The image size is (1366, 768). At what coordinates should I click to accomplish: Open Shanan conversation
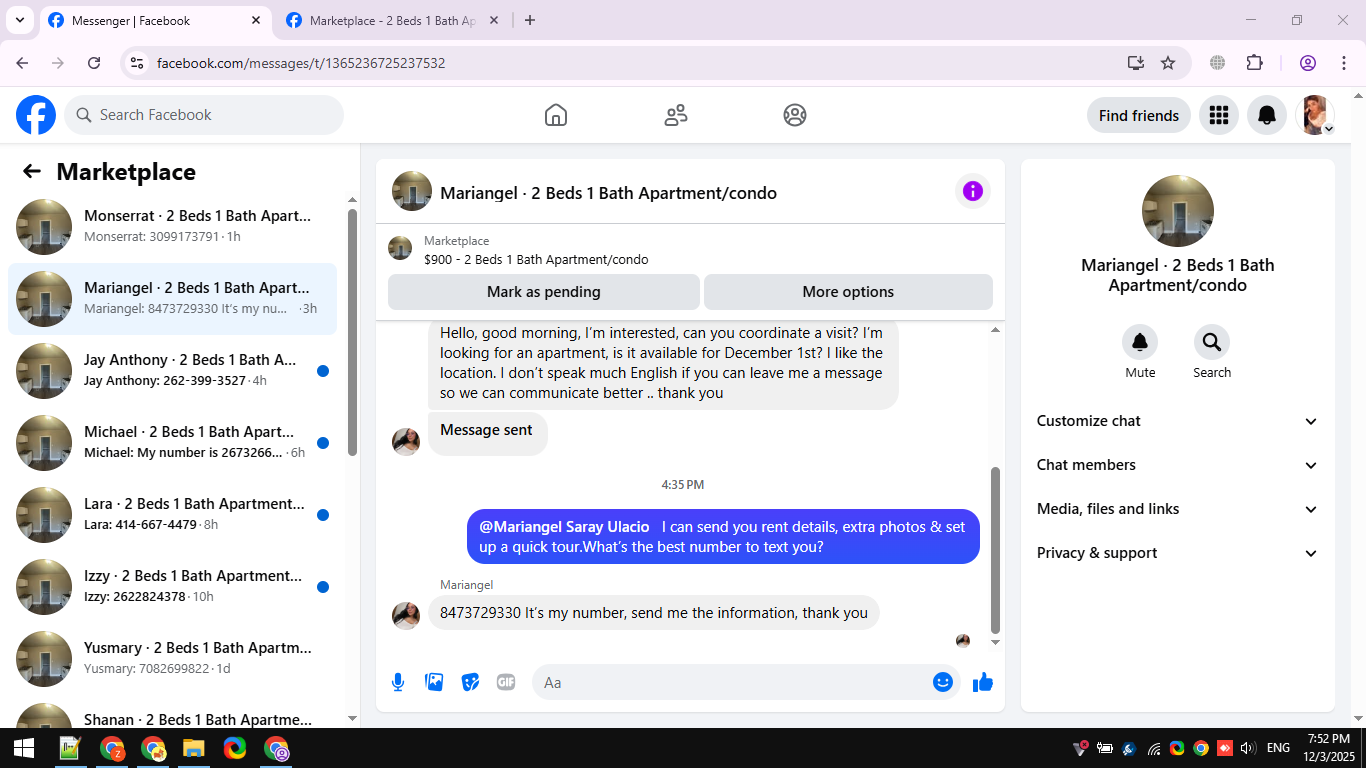[x=172, y=713]
